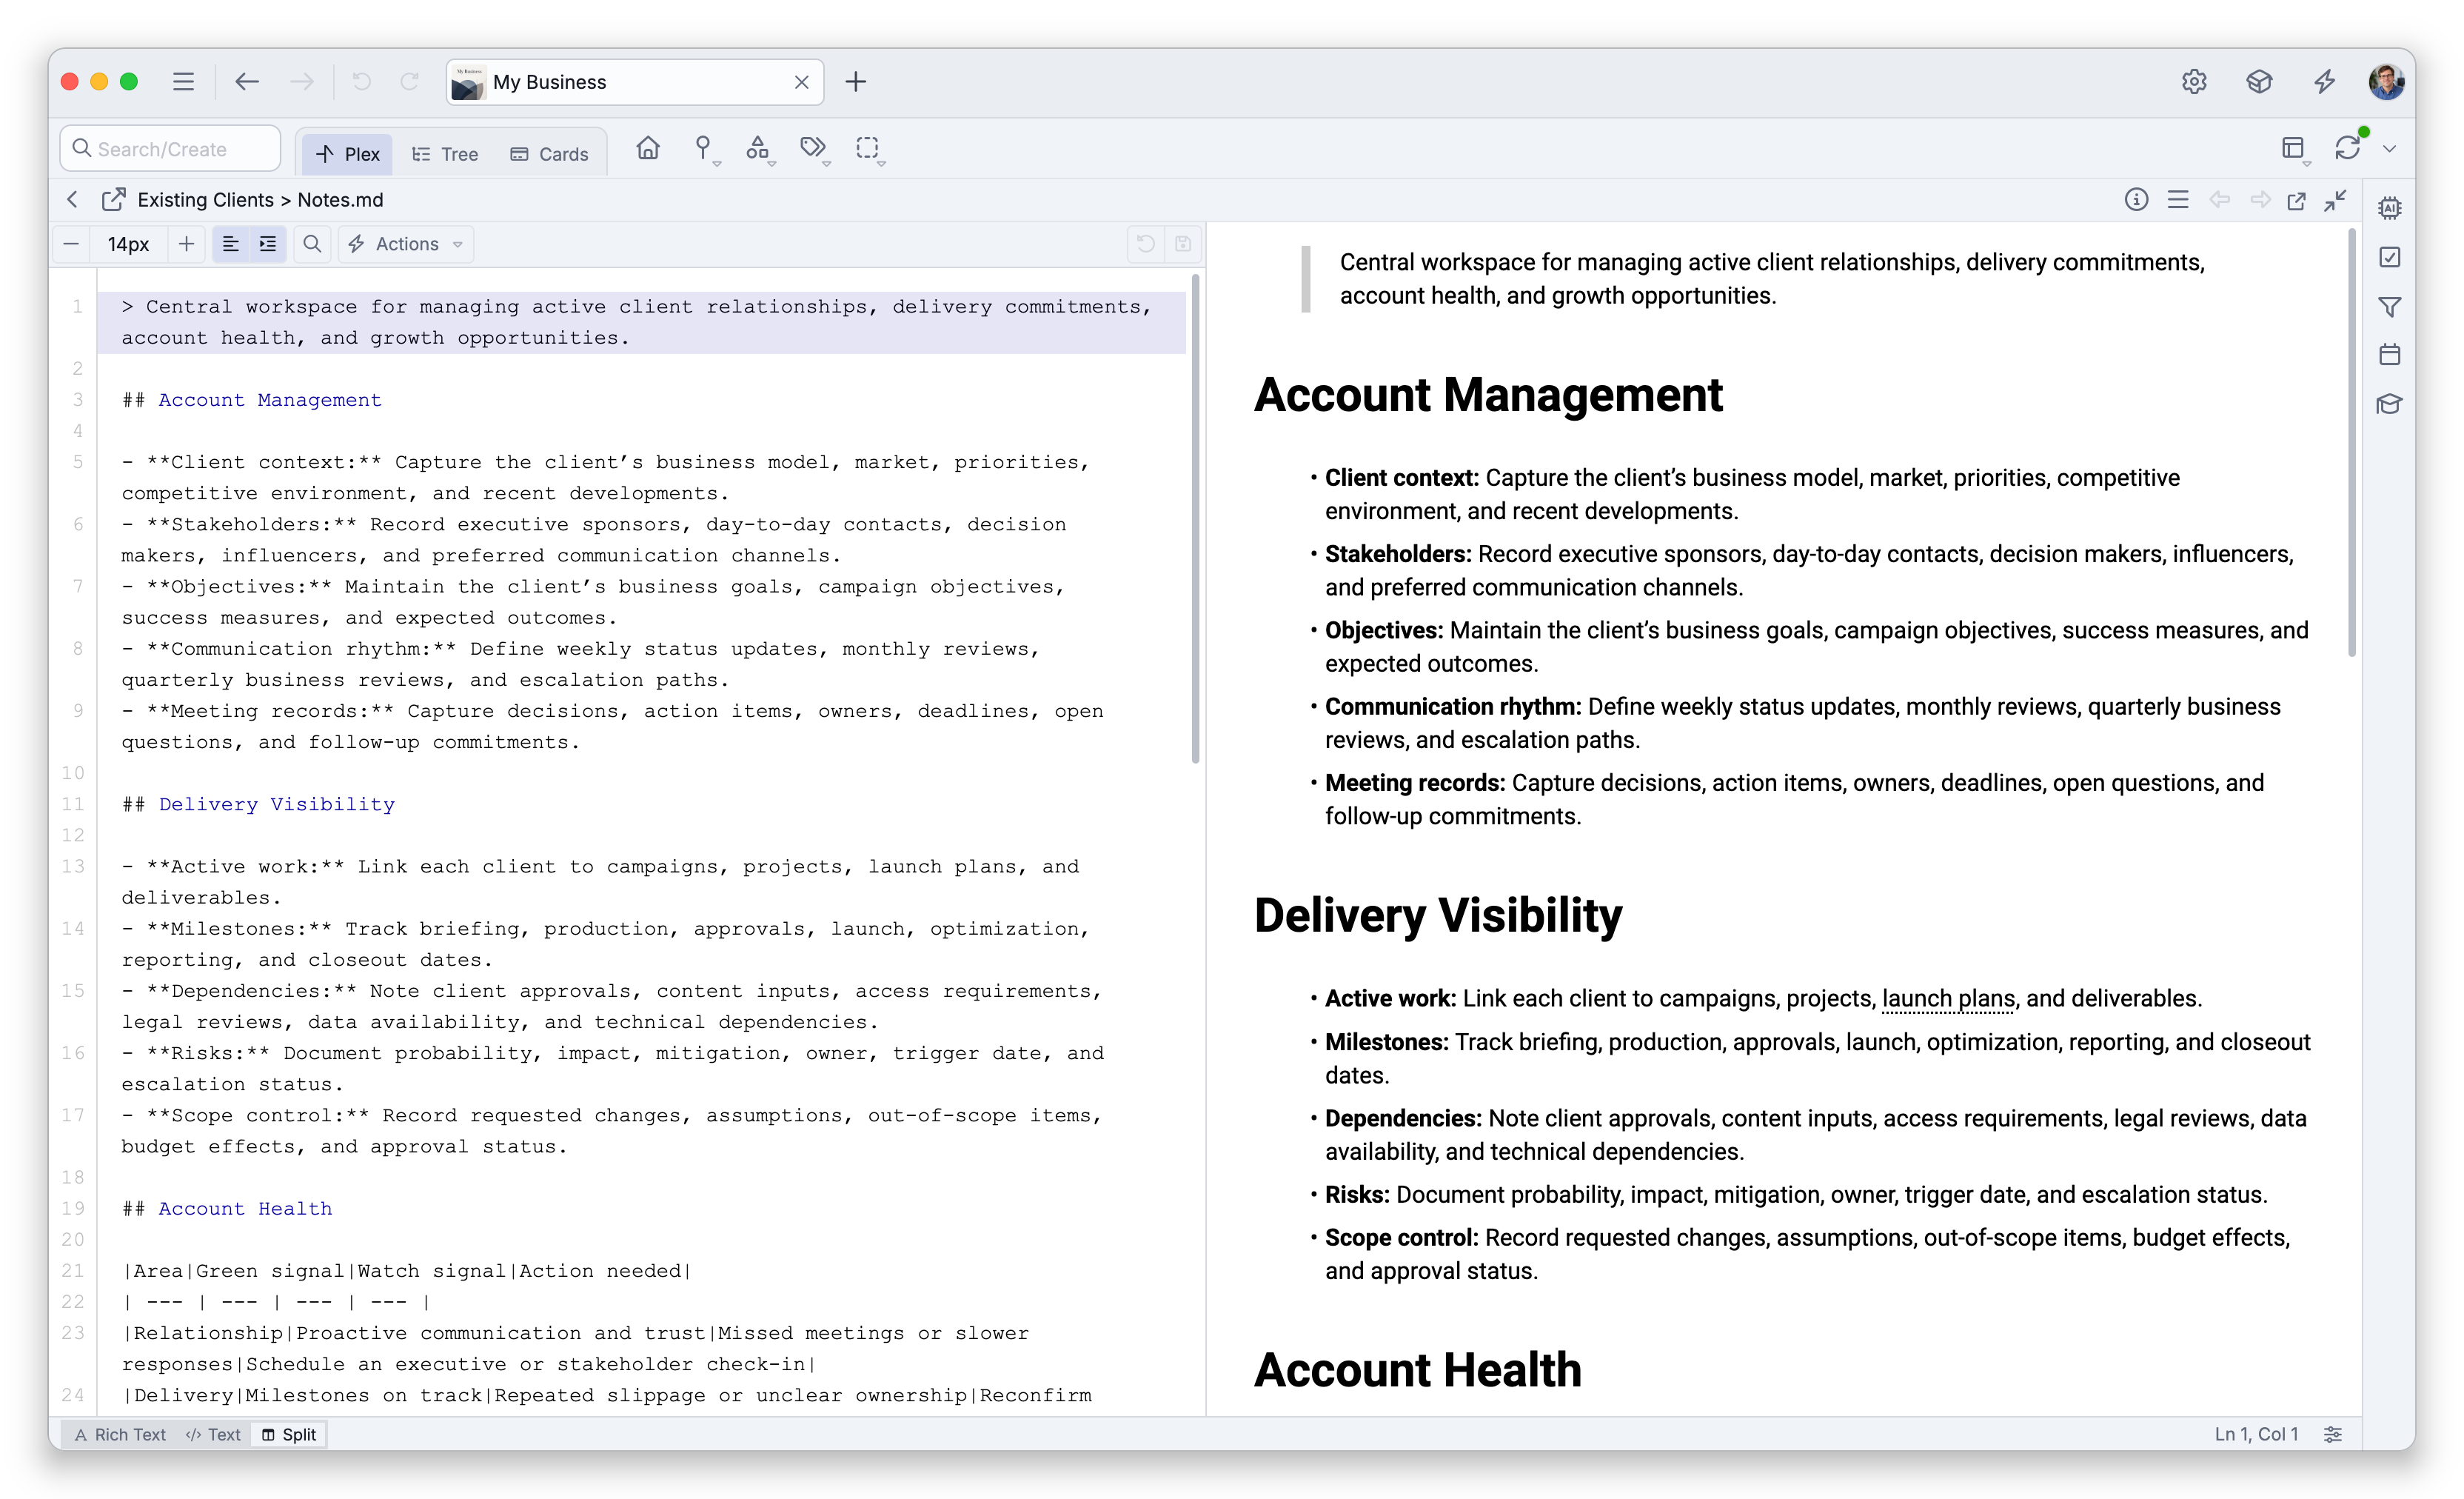Switch to Rich Text editing mode
Screen dimensions: 2464x1499
click(x=120, y=1434)
